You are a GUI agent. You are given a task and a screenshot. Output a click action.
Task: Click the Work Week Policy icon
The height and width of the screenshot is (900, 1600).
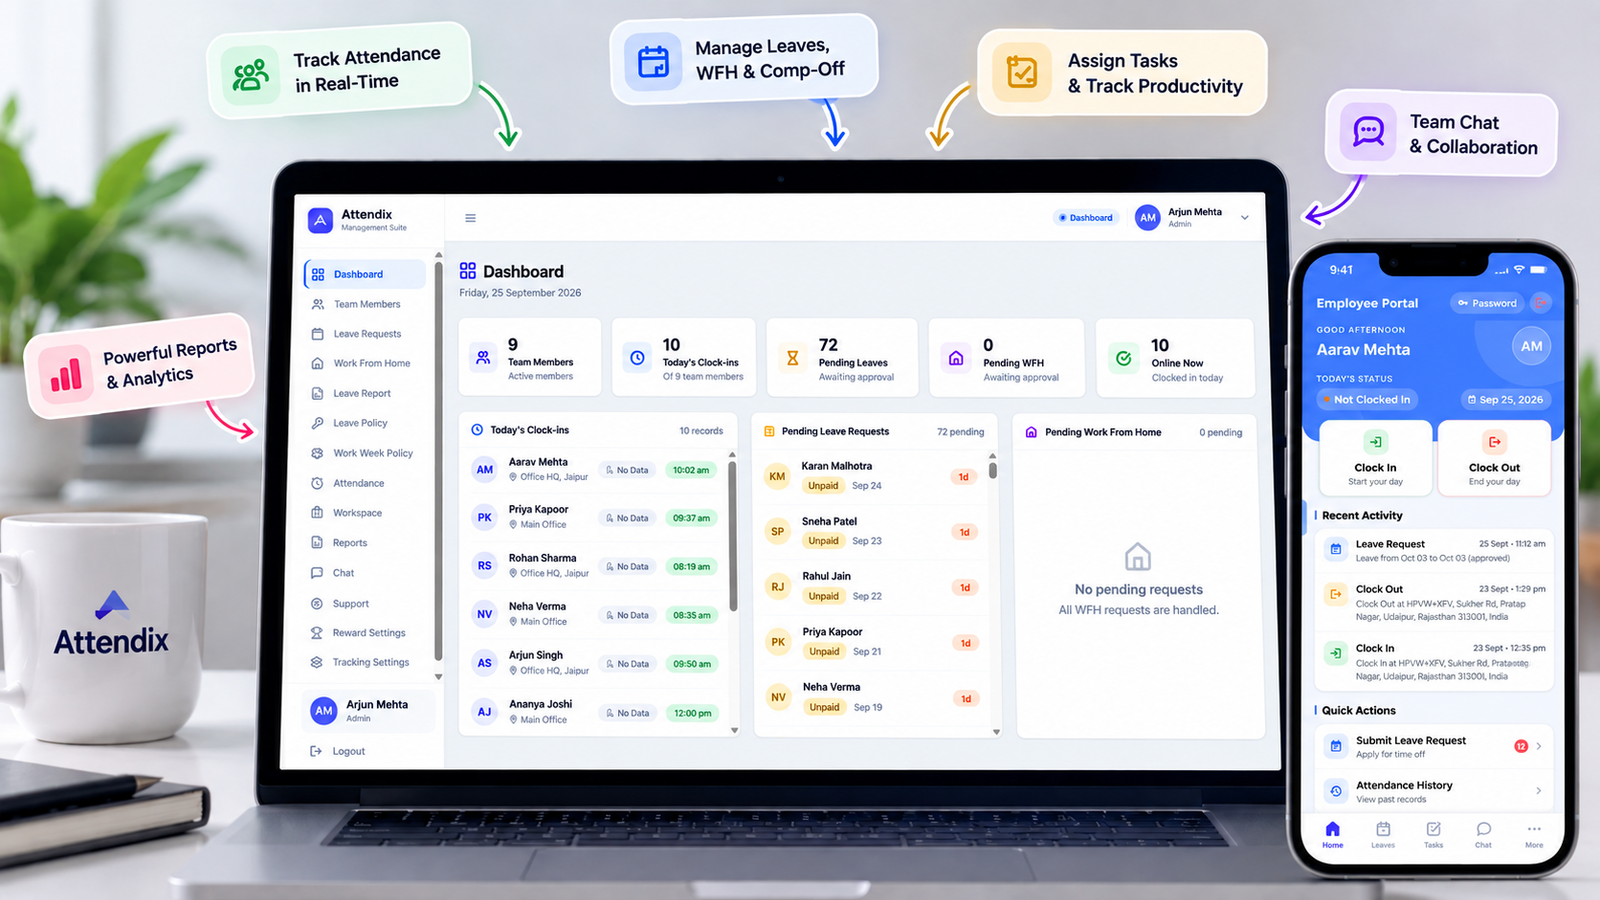coord(317,453)
